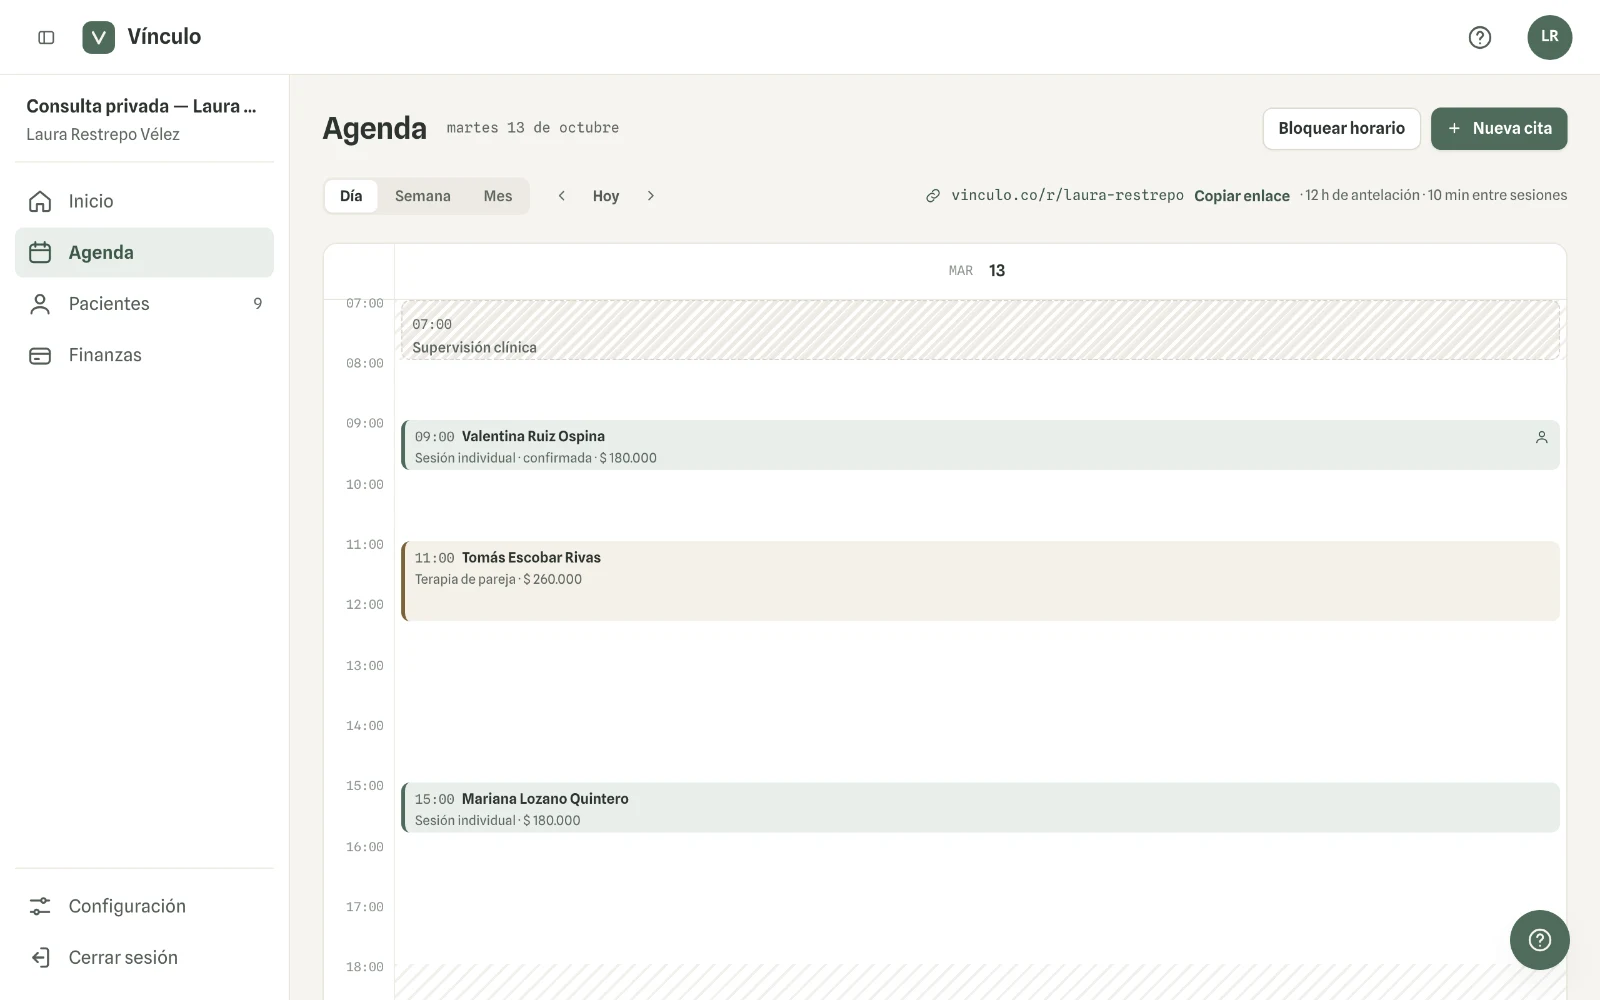This screenshot has height=1000, width=1600.
Task: Click the Configuración sliders icon
Action: pyautogui.click(x=40, y=906)
